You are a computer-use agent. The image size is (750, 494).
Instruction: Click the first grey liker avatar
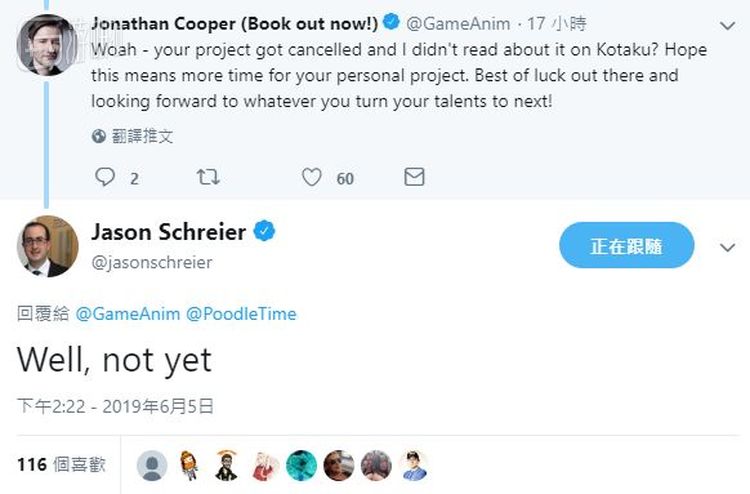(x=151, y=465)
